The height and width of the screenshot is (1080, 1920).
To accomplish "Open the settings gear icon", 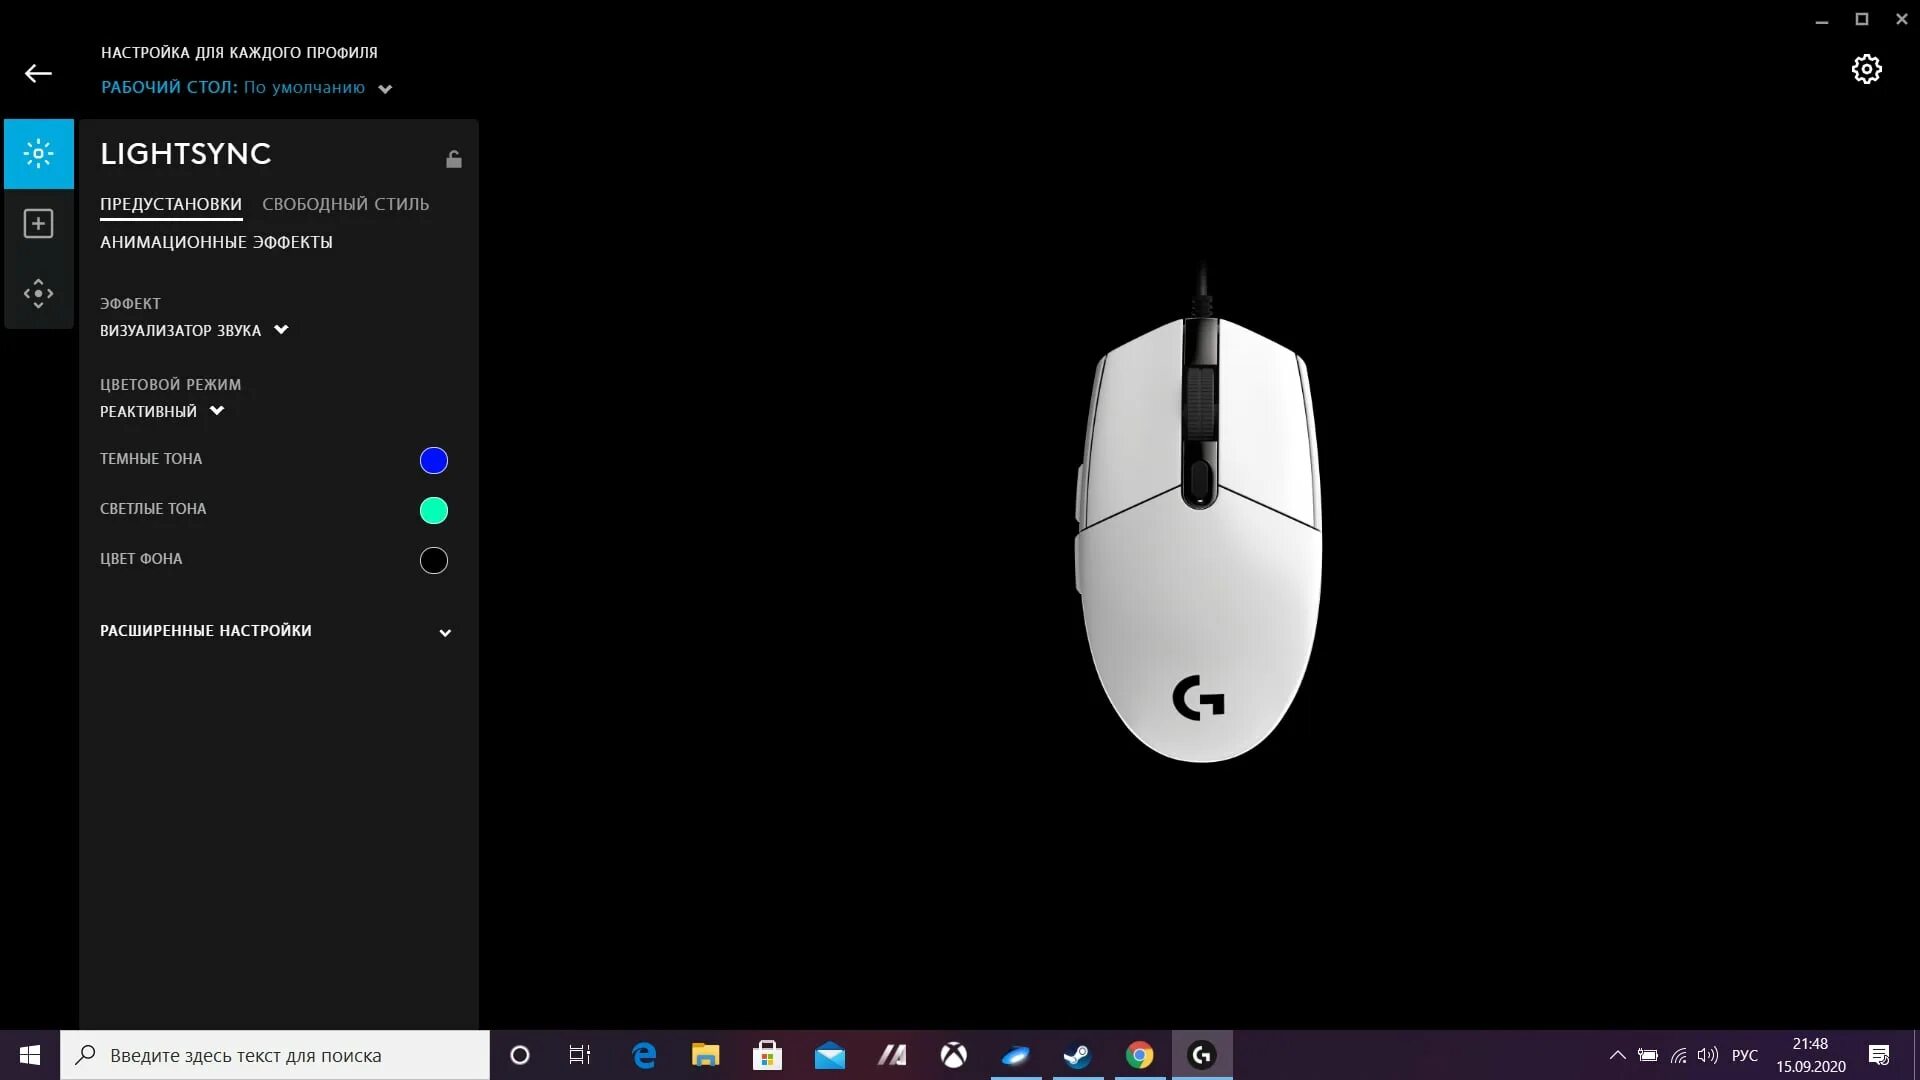I will (1866, 69).
